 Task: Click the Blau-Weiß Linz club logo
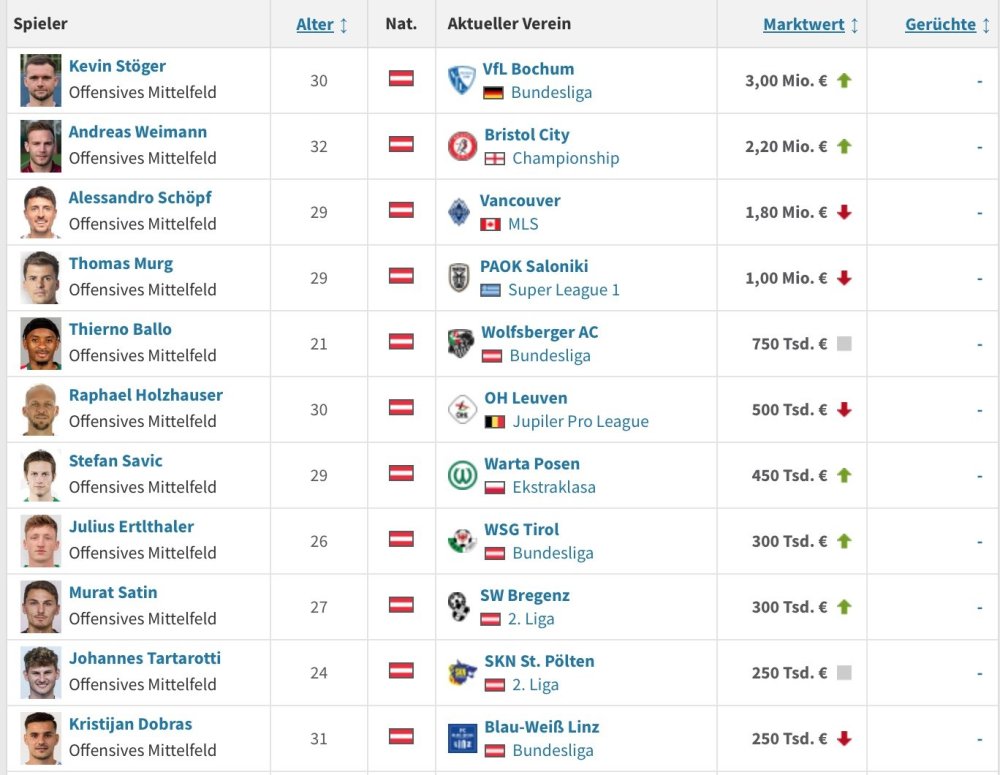[x=462, y=738]
